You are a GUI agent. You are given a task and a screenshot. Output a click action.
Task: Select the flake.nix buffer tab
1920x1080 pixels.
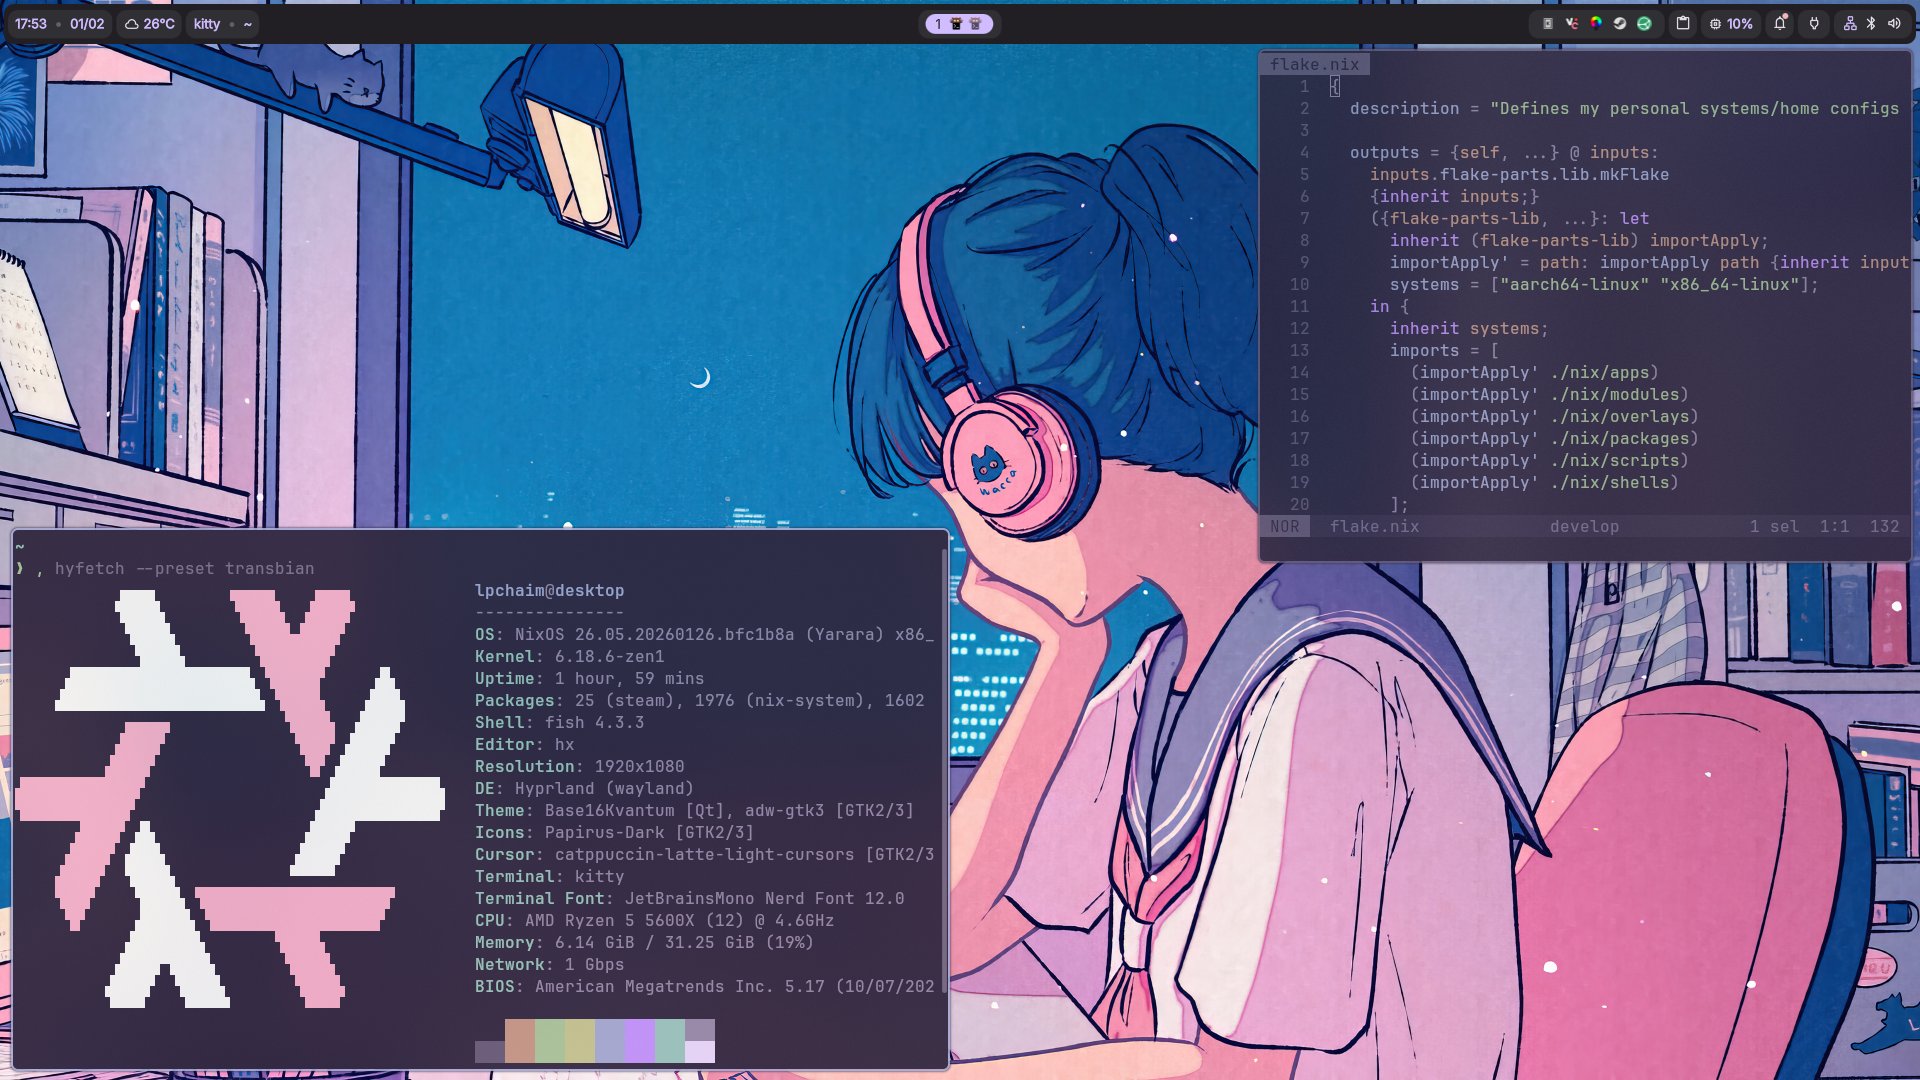(1314, 64)
